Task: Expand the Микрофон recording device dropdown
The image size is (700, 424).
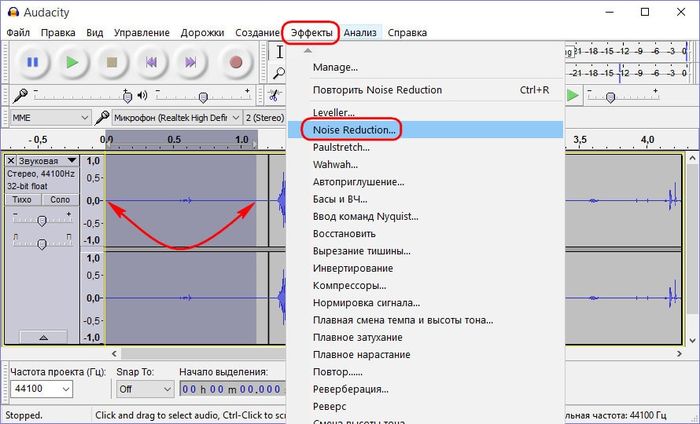Action: (x=233, y=117)
